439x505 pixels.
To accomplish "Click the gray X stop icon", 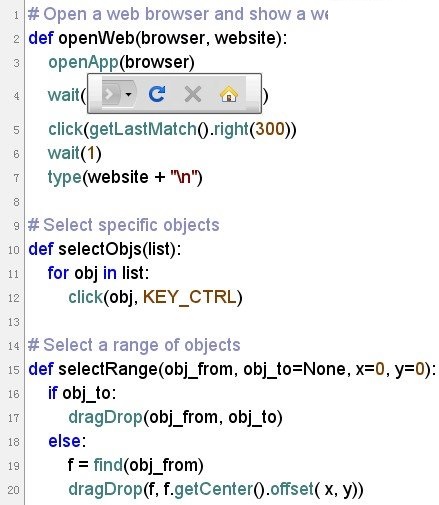I will click(193, 94).
